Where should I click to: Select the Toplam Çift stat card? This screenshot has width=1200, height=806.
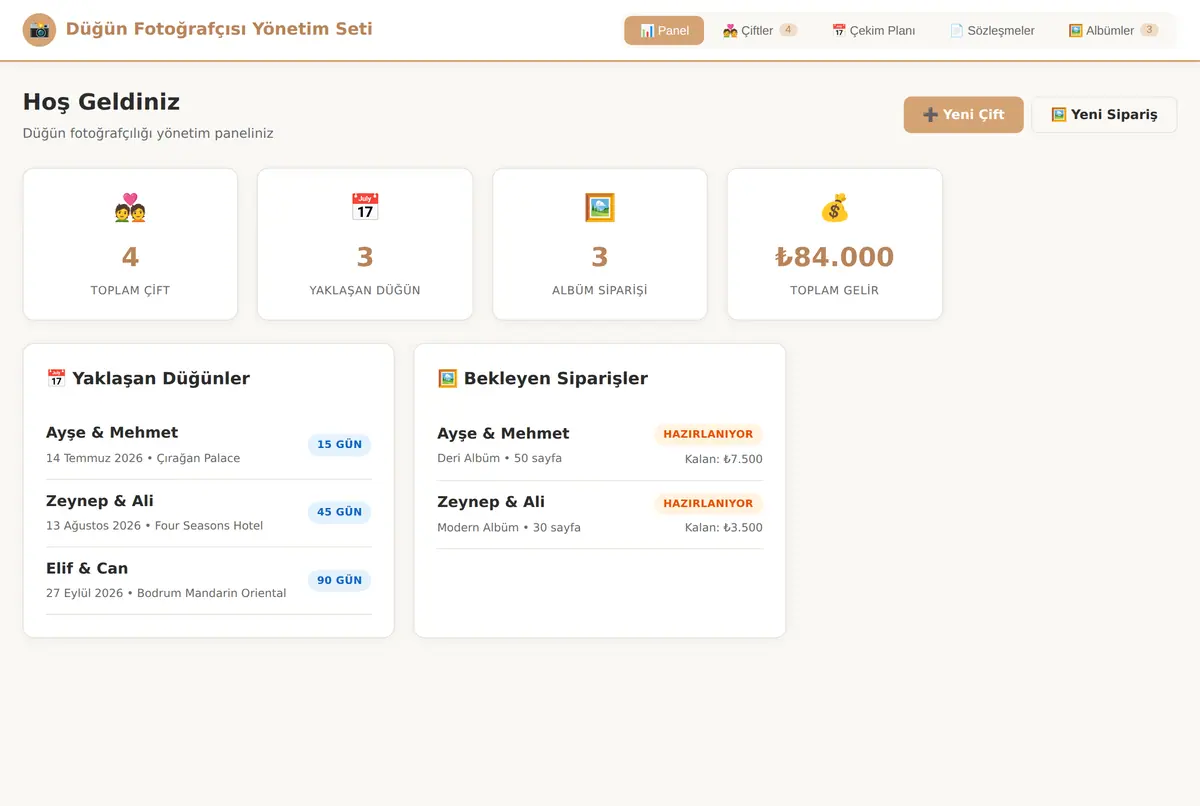[130, 244]
